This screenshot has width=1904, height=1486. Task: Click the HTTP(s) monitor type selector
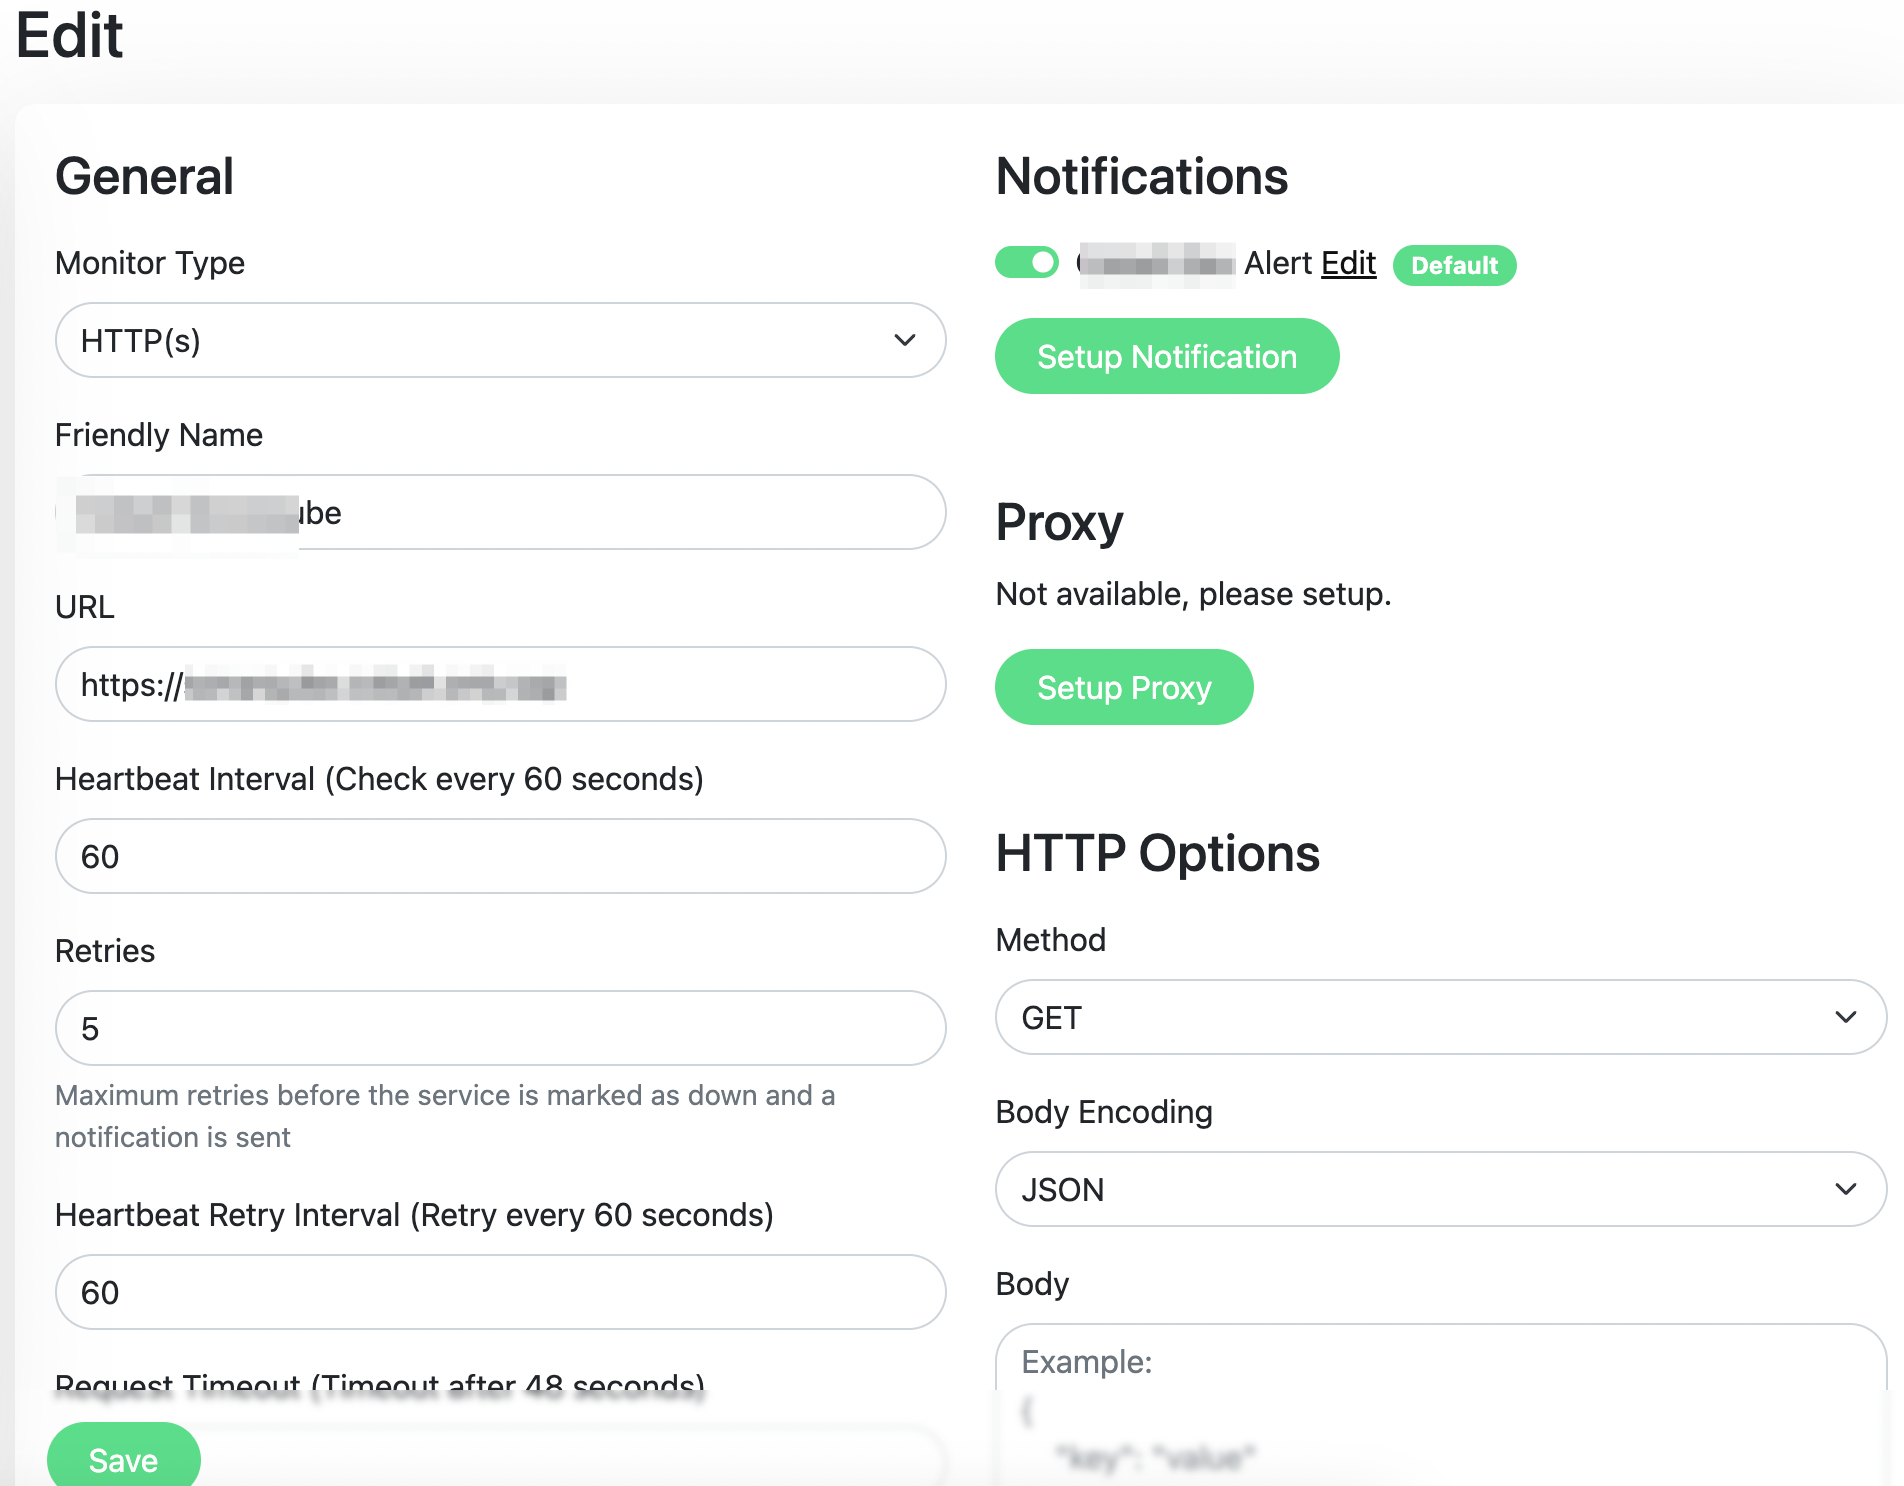499,340
